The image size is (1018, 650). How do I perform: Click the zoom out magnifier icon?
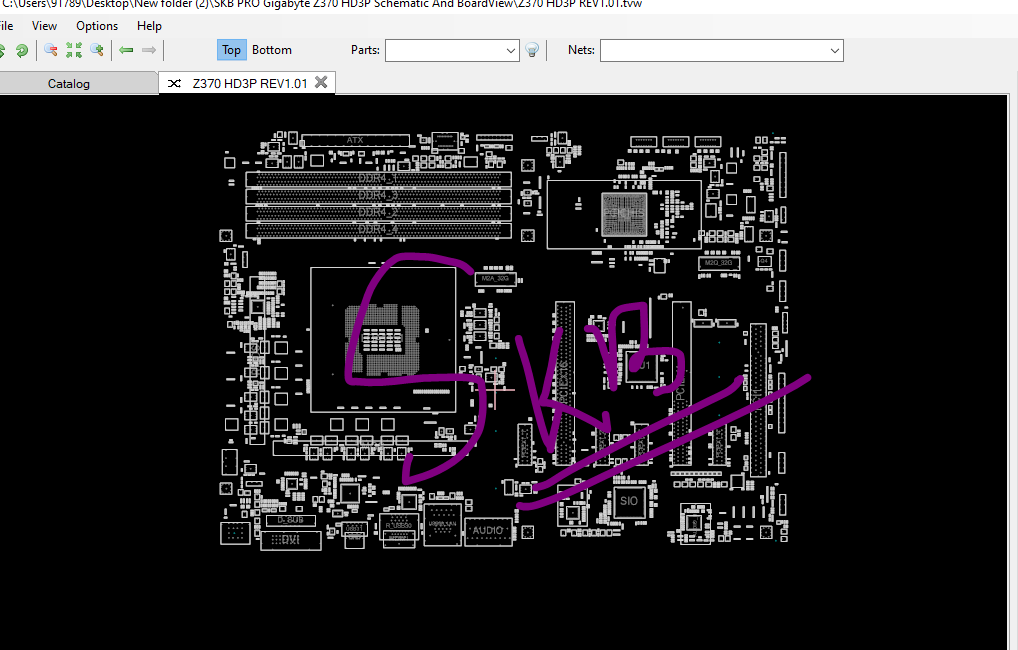51,50
